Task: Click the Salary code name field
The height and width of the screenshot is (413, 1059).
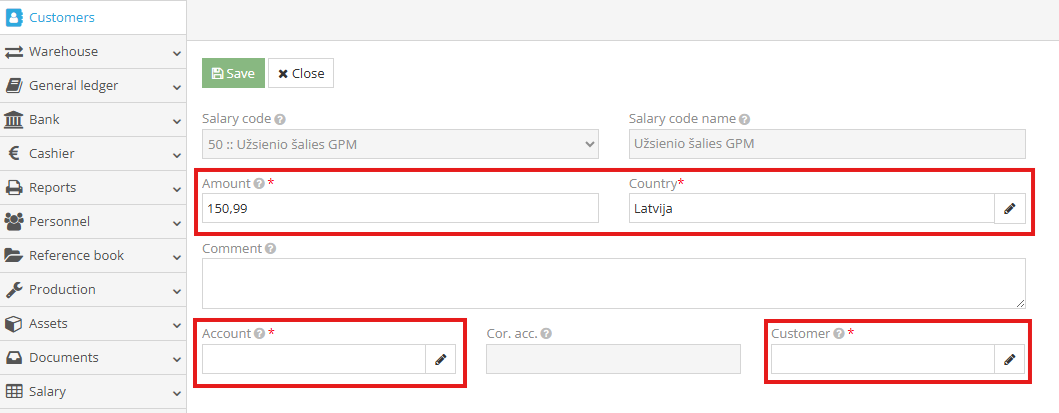Action: click(x=827, y=144)
